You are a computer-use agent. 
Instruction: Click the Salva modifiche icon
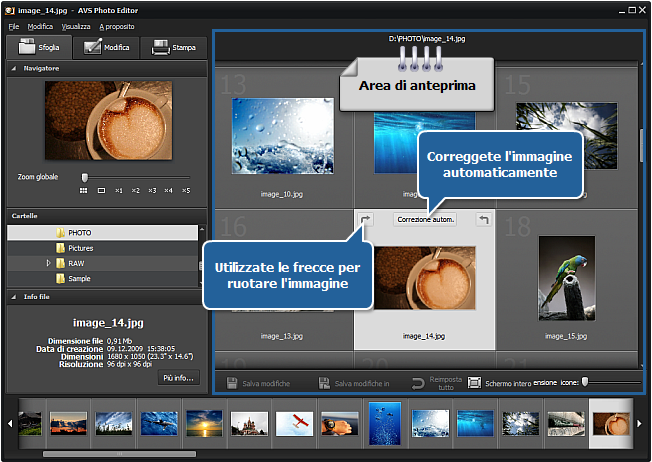(x=232, y=383)
